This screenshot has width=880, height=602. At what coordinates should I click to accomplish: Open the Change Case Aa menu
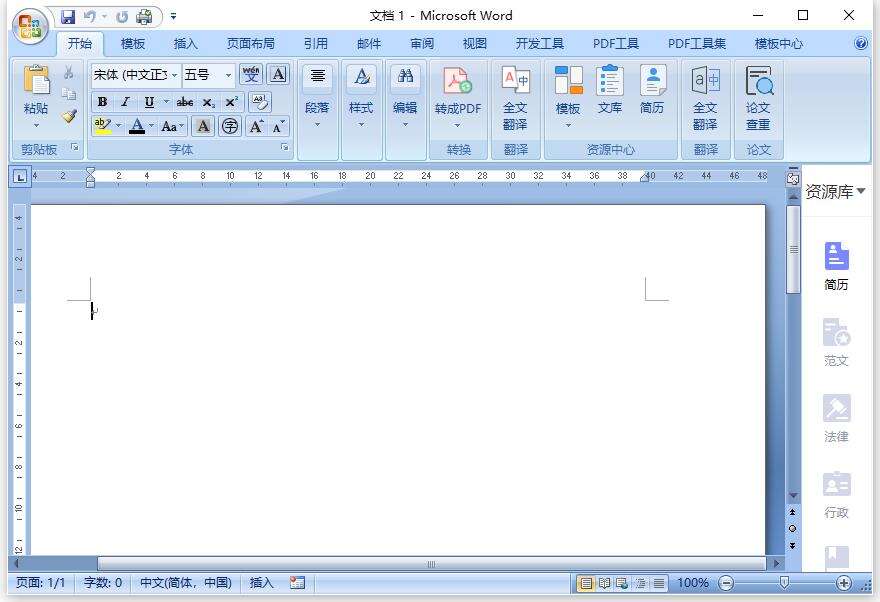coord(172,126)
